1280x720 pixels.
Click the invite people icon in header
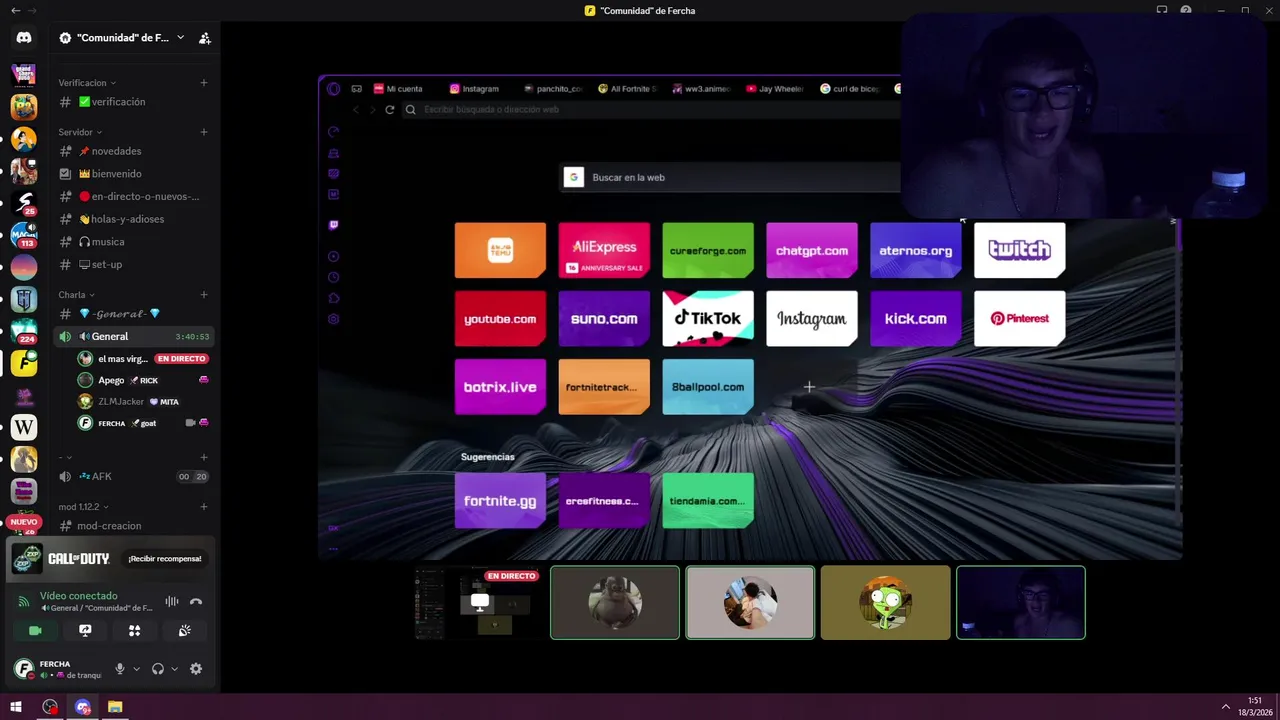click(x=204, y=38)
